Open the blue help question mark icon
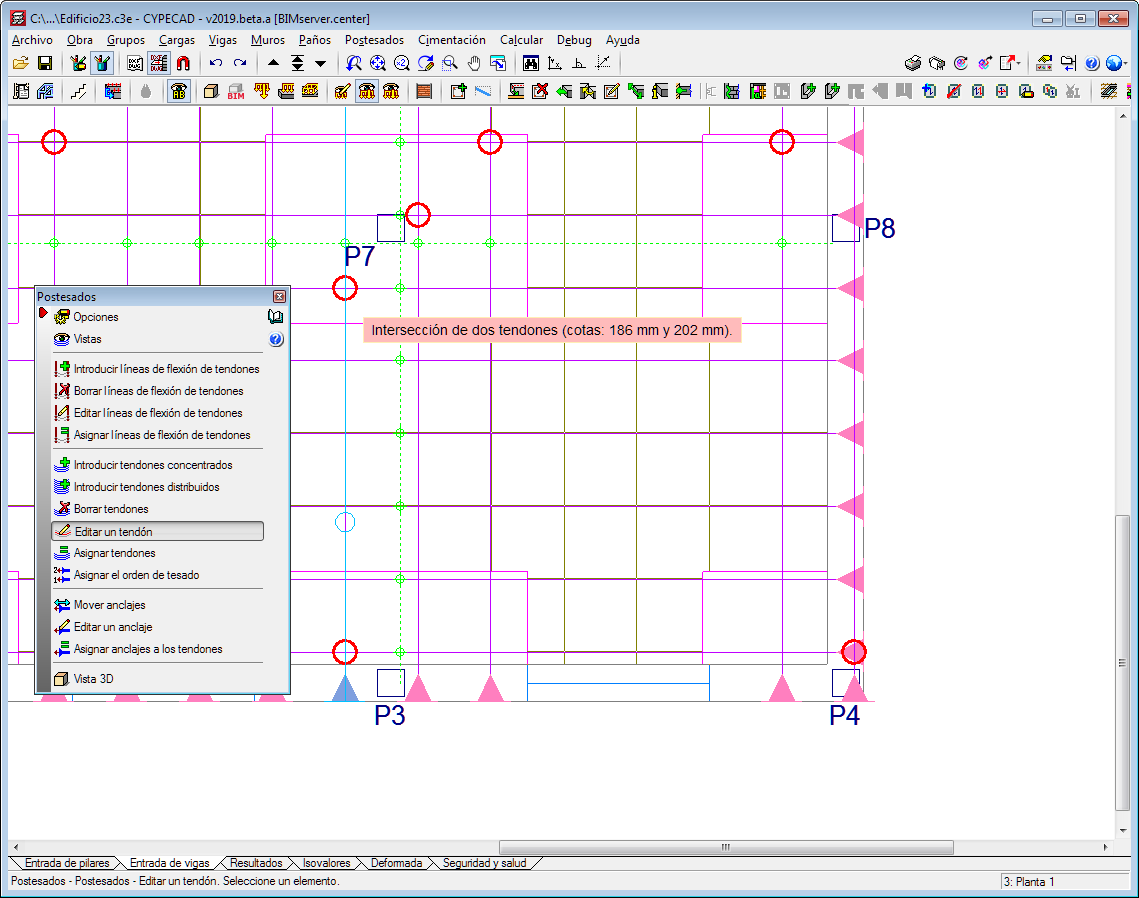This screenshot has width=1139, height=898. [x=1092, y=63]
